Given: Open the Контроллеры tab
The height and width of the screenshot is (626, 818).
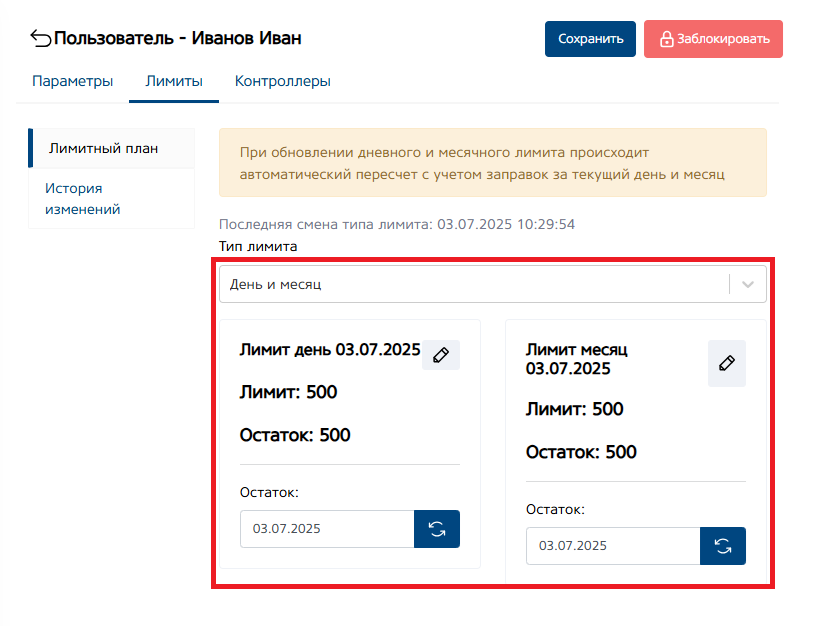Looking at the screenshot, I should click(283, 82).
